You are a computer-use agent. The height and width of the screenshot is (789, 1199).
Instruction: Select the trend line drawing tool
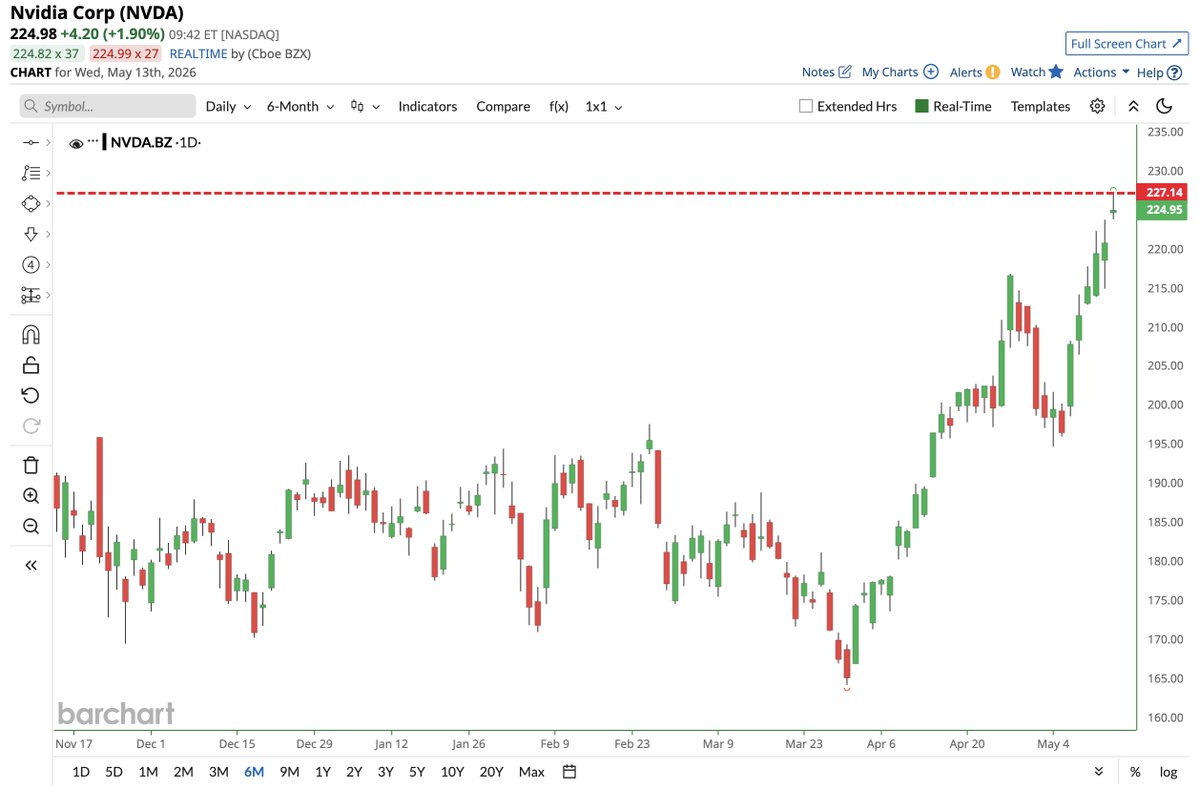click(x=31, y=142)
